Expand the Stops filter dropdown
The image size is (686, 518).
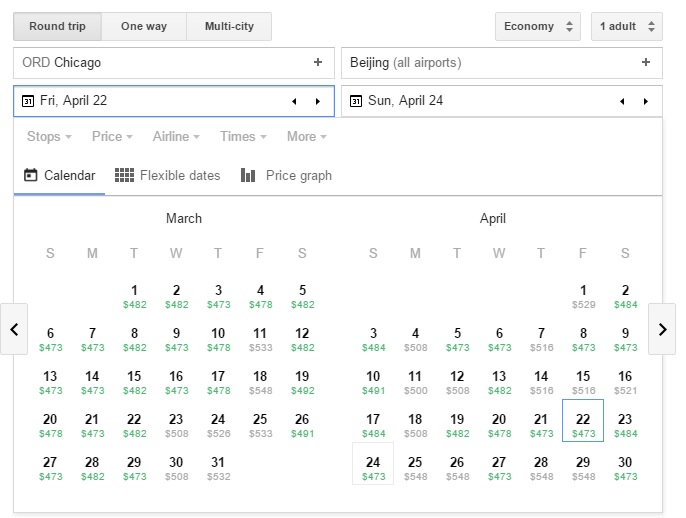pos(49,136)
